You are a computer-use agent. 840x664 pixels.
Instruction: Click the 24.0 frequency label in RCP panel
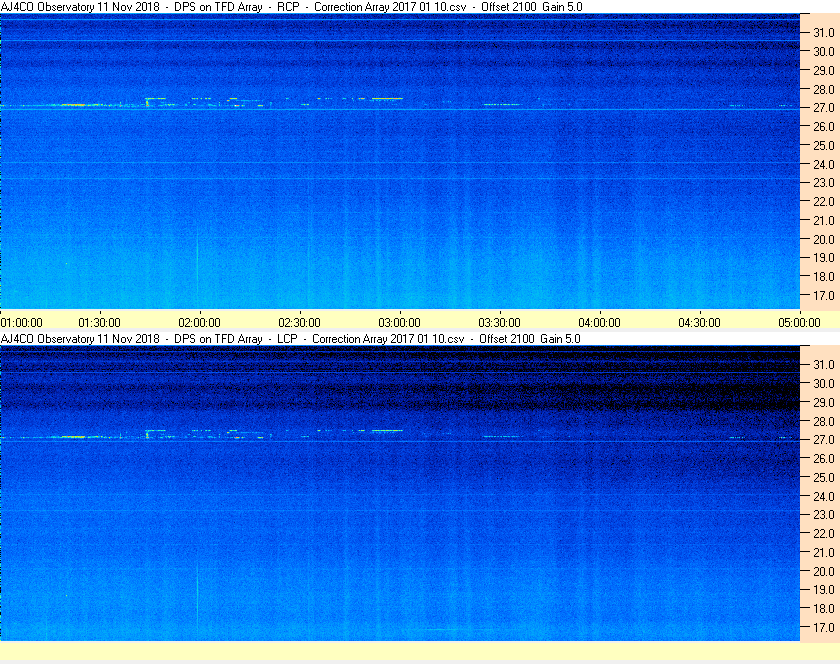click(x=824, y=164)
